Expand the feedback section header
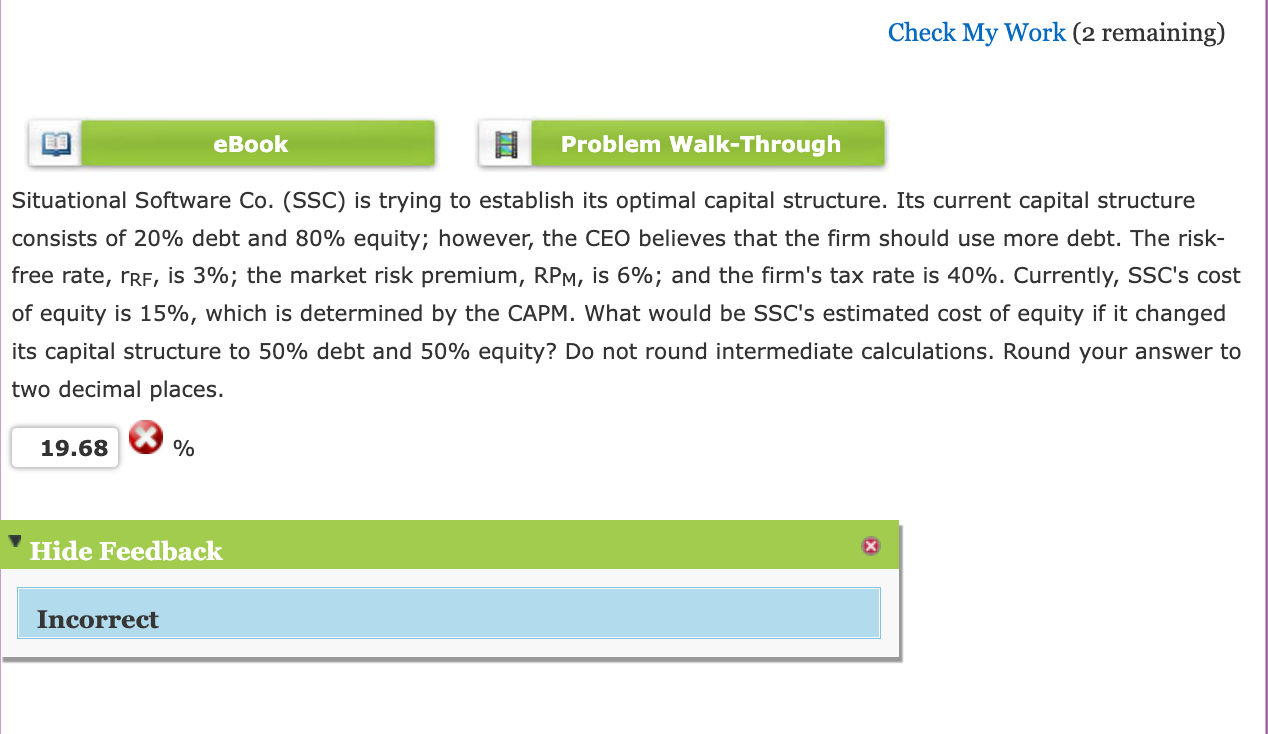Viewport: 1268px width, 734px height. click(124, 551)
